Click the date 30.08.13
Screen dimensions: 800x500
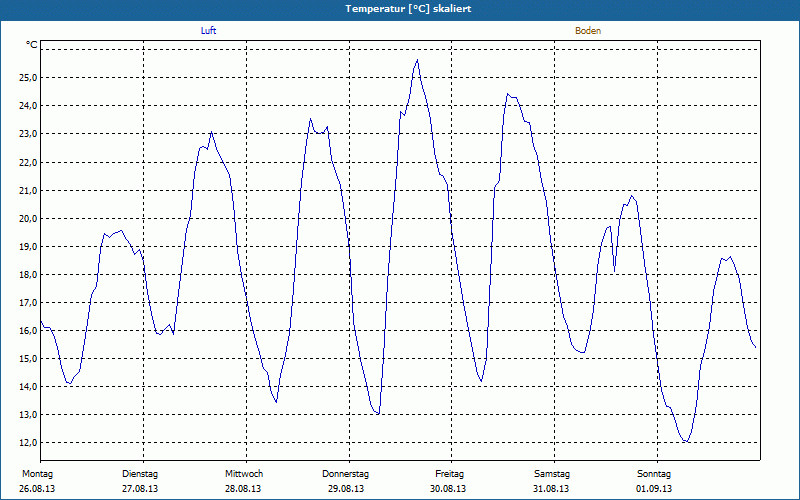[448, 489]
